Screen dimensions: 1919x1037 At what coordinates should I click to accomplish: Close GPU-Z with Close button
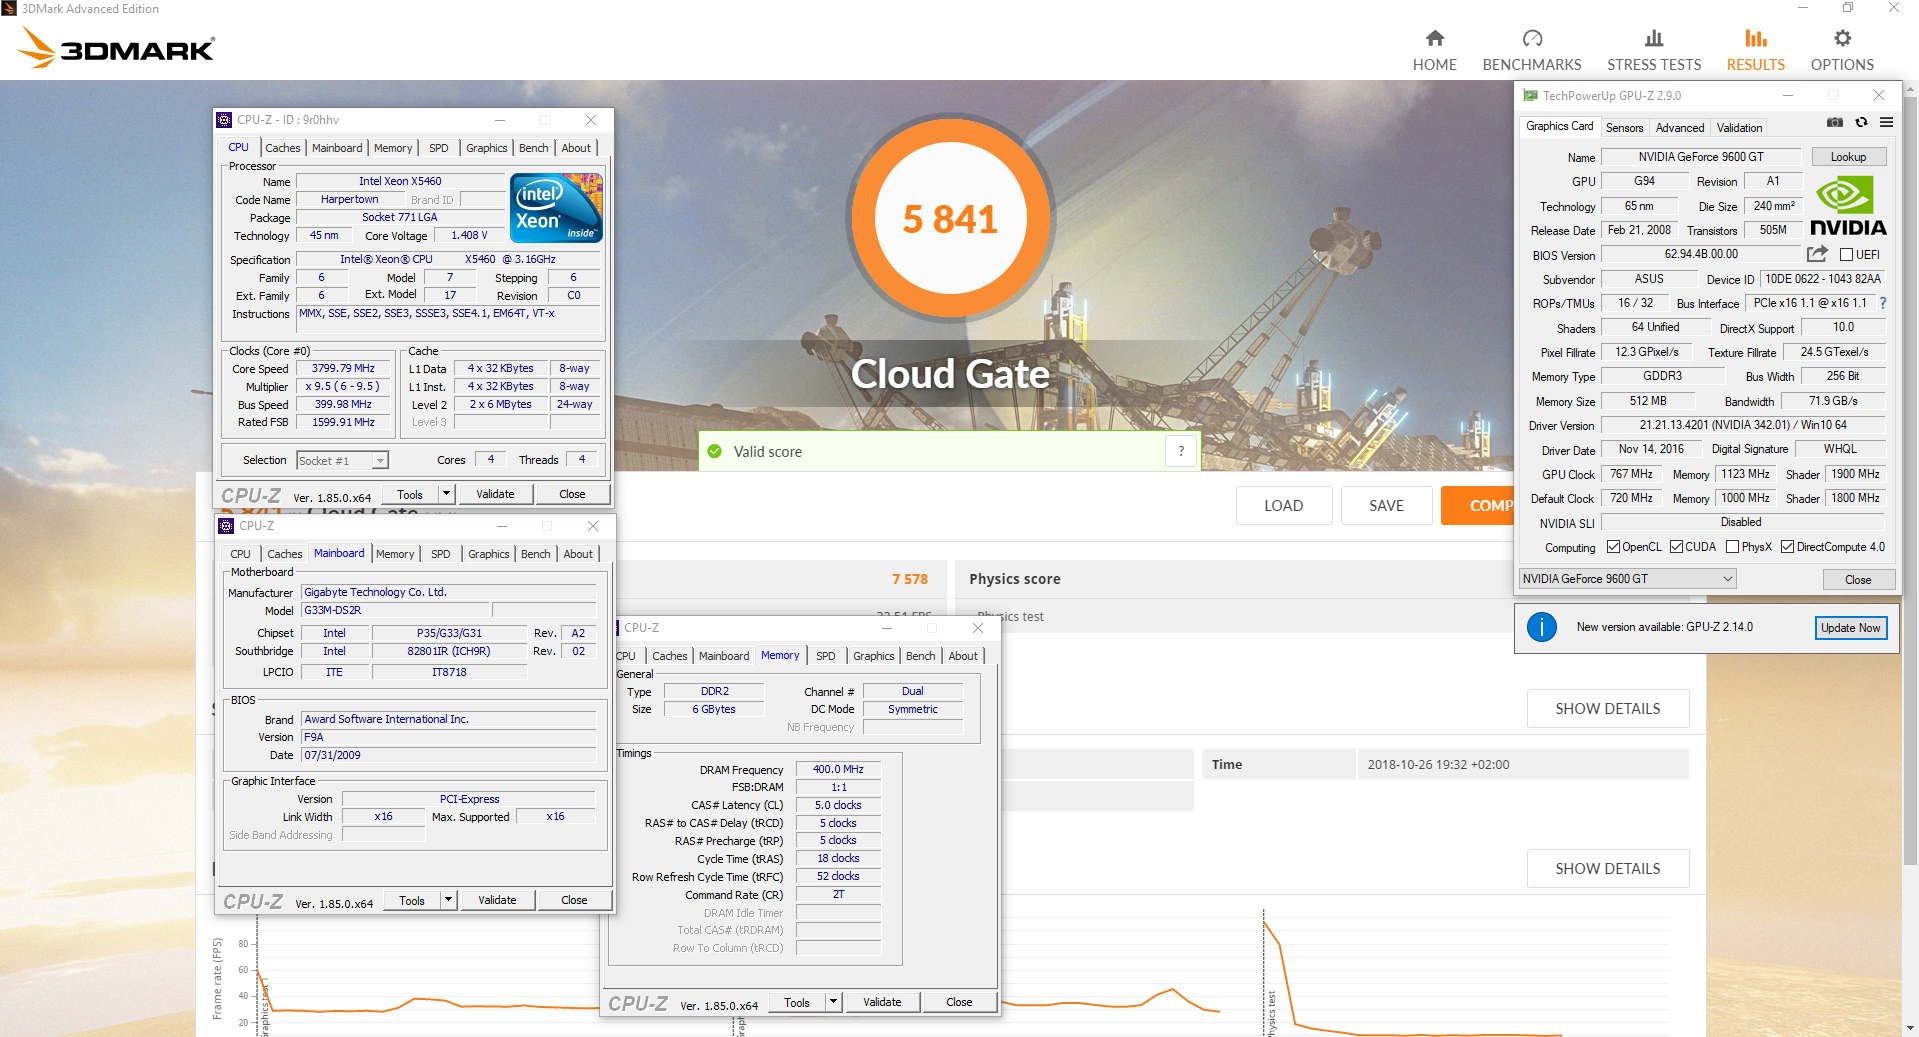click(1857, 580)
